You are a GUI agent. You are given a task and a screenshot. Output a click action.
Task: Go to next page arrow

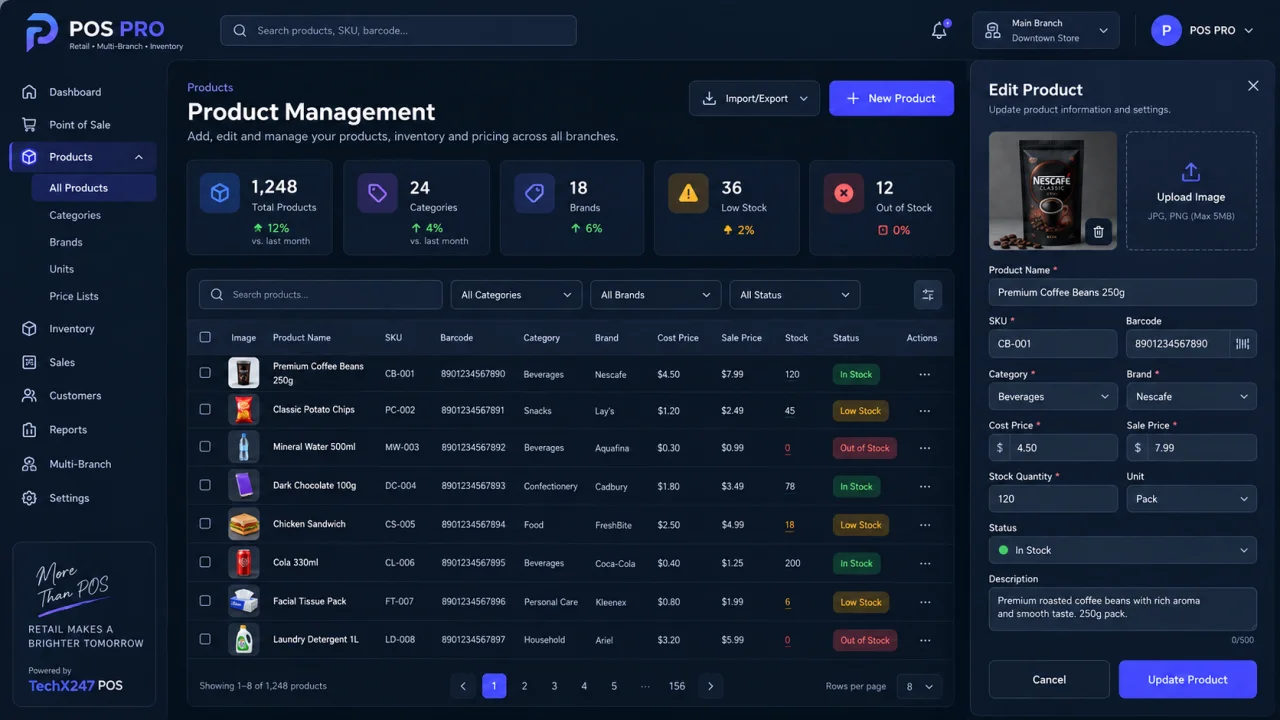(x=711, y=686)
